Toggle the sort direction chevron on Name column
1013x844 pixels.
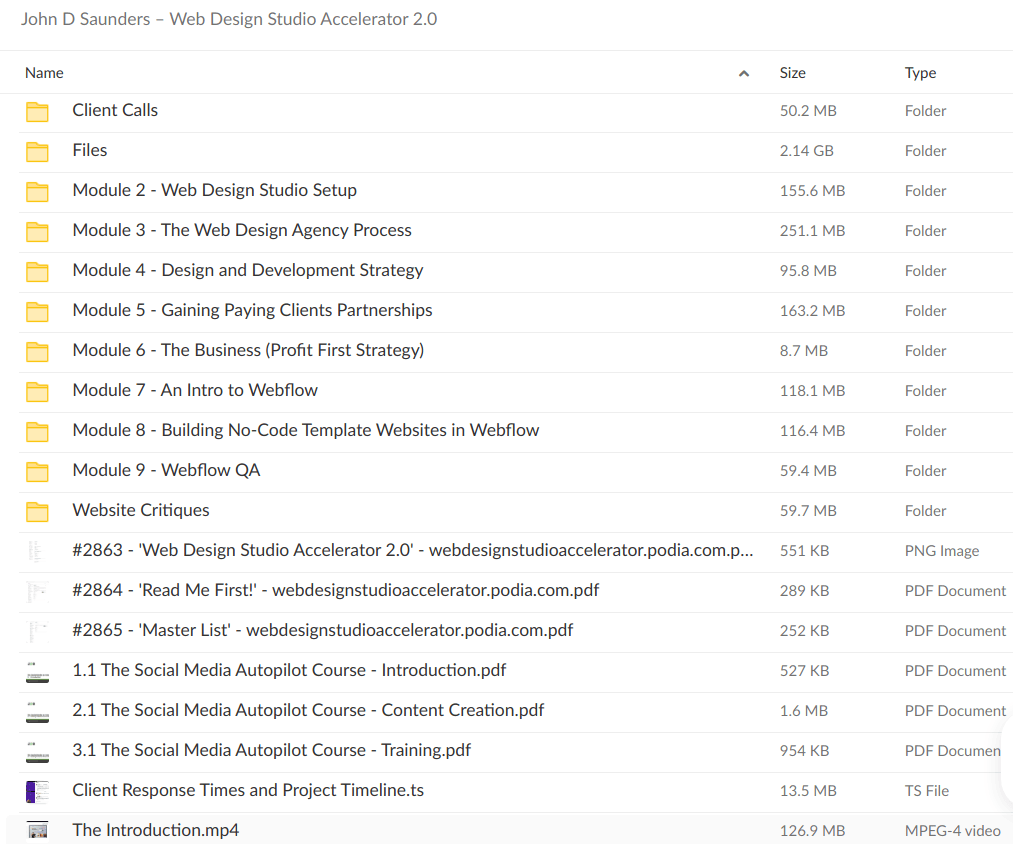click(744, 73)
